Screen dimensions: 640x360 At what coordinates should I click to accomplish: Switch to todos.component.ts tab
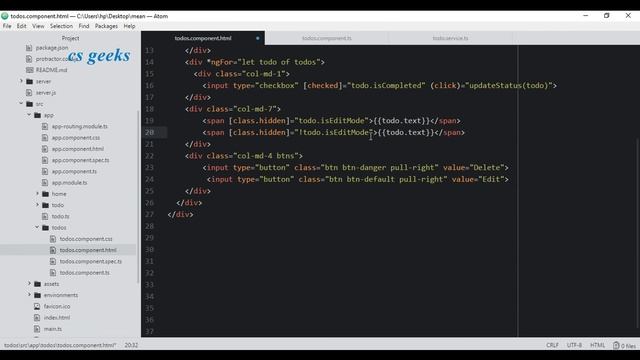click(x=327, y=38)
